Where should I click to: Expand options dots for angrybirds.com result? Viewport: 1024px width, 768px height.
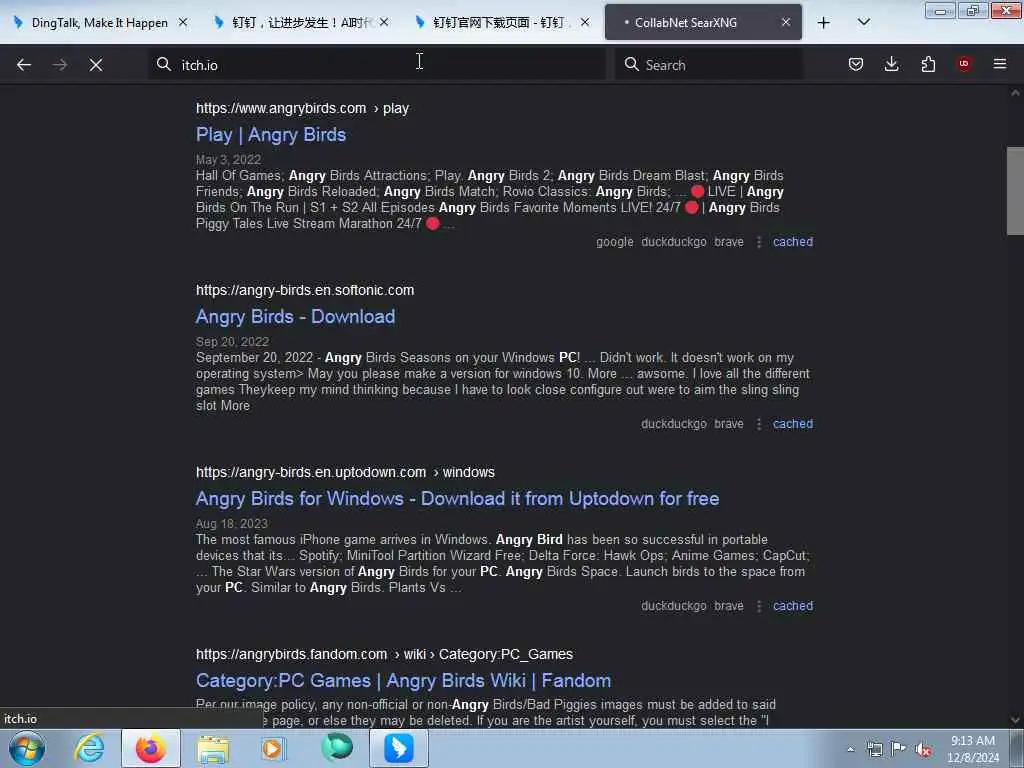tap(758, 242)
